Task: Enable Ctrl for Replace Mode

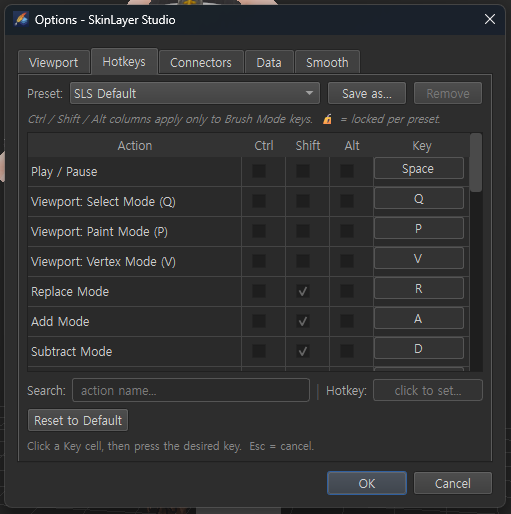Action: pyautogui.click(x=259, y=291)
